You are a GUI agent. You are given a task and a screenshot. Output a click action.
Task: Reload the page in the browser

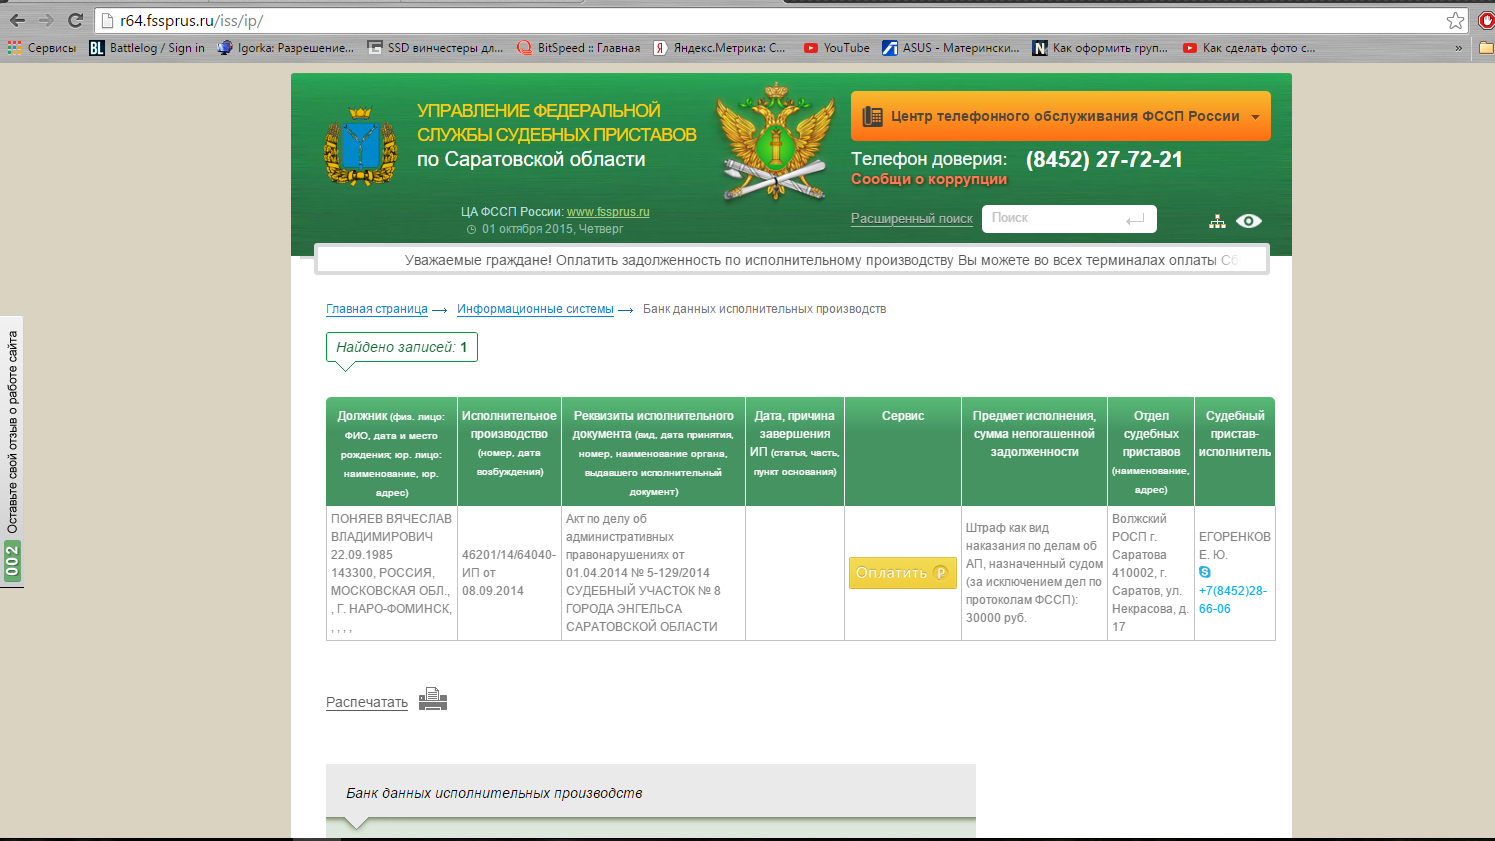click(x=75, y=20)
